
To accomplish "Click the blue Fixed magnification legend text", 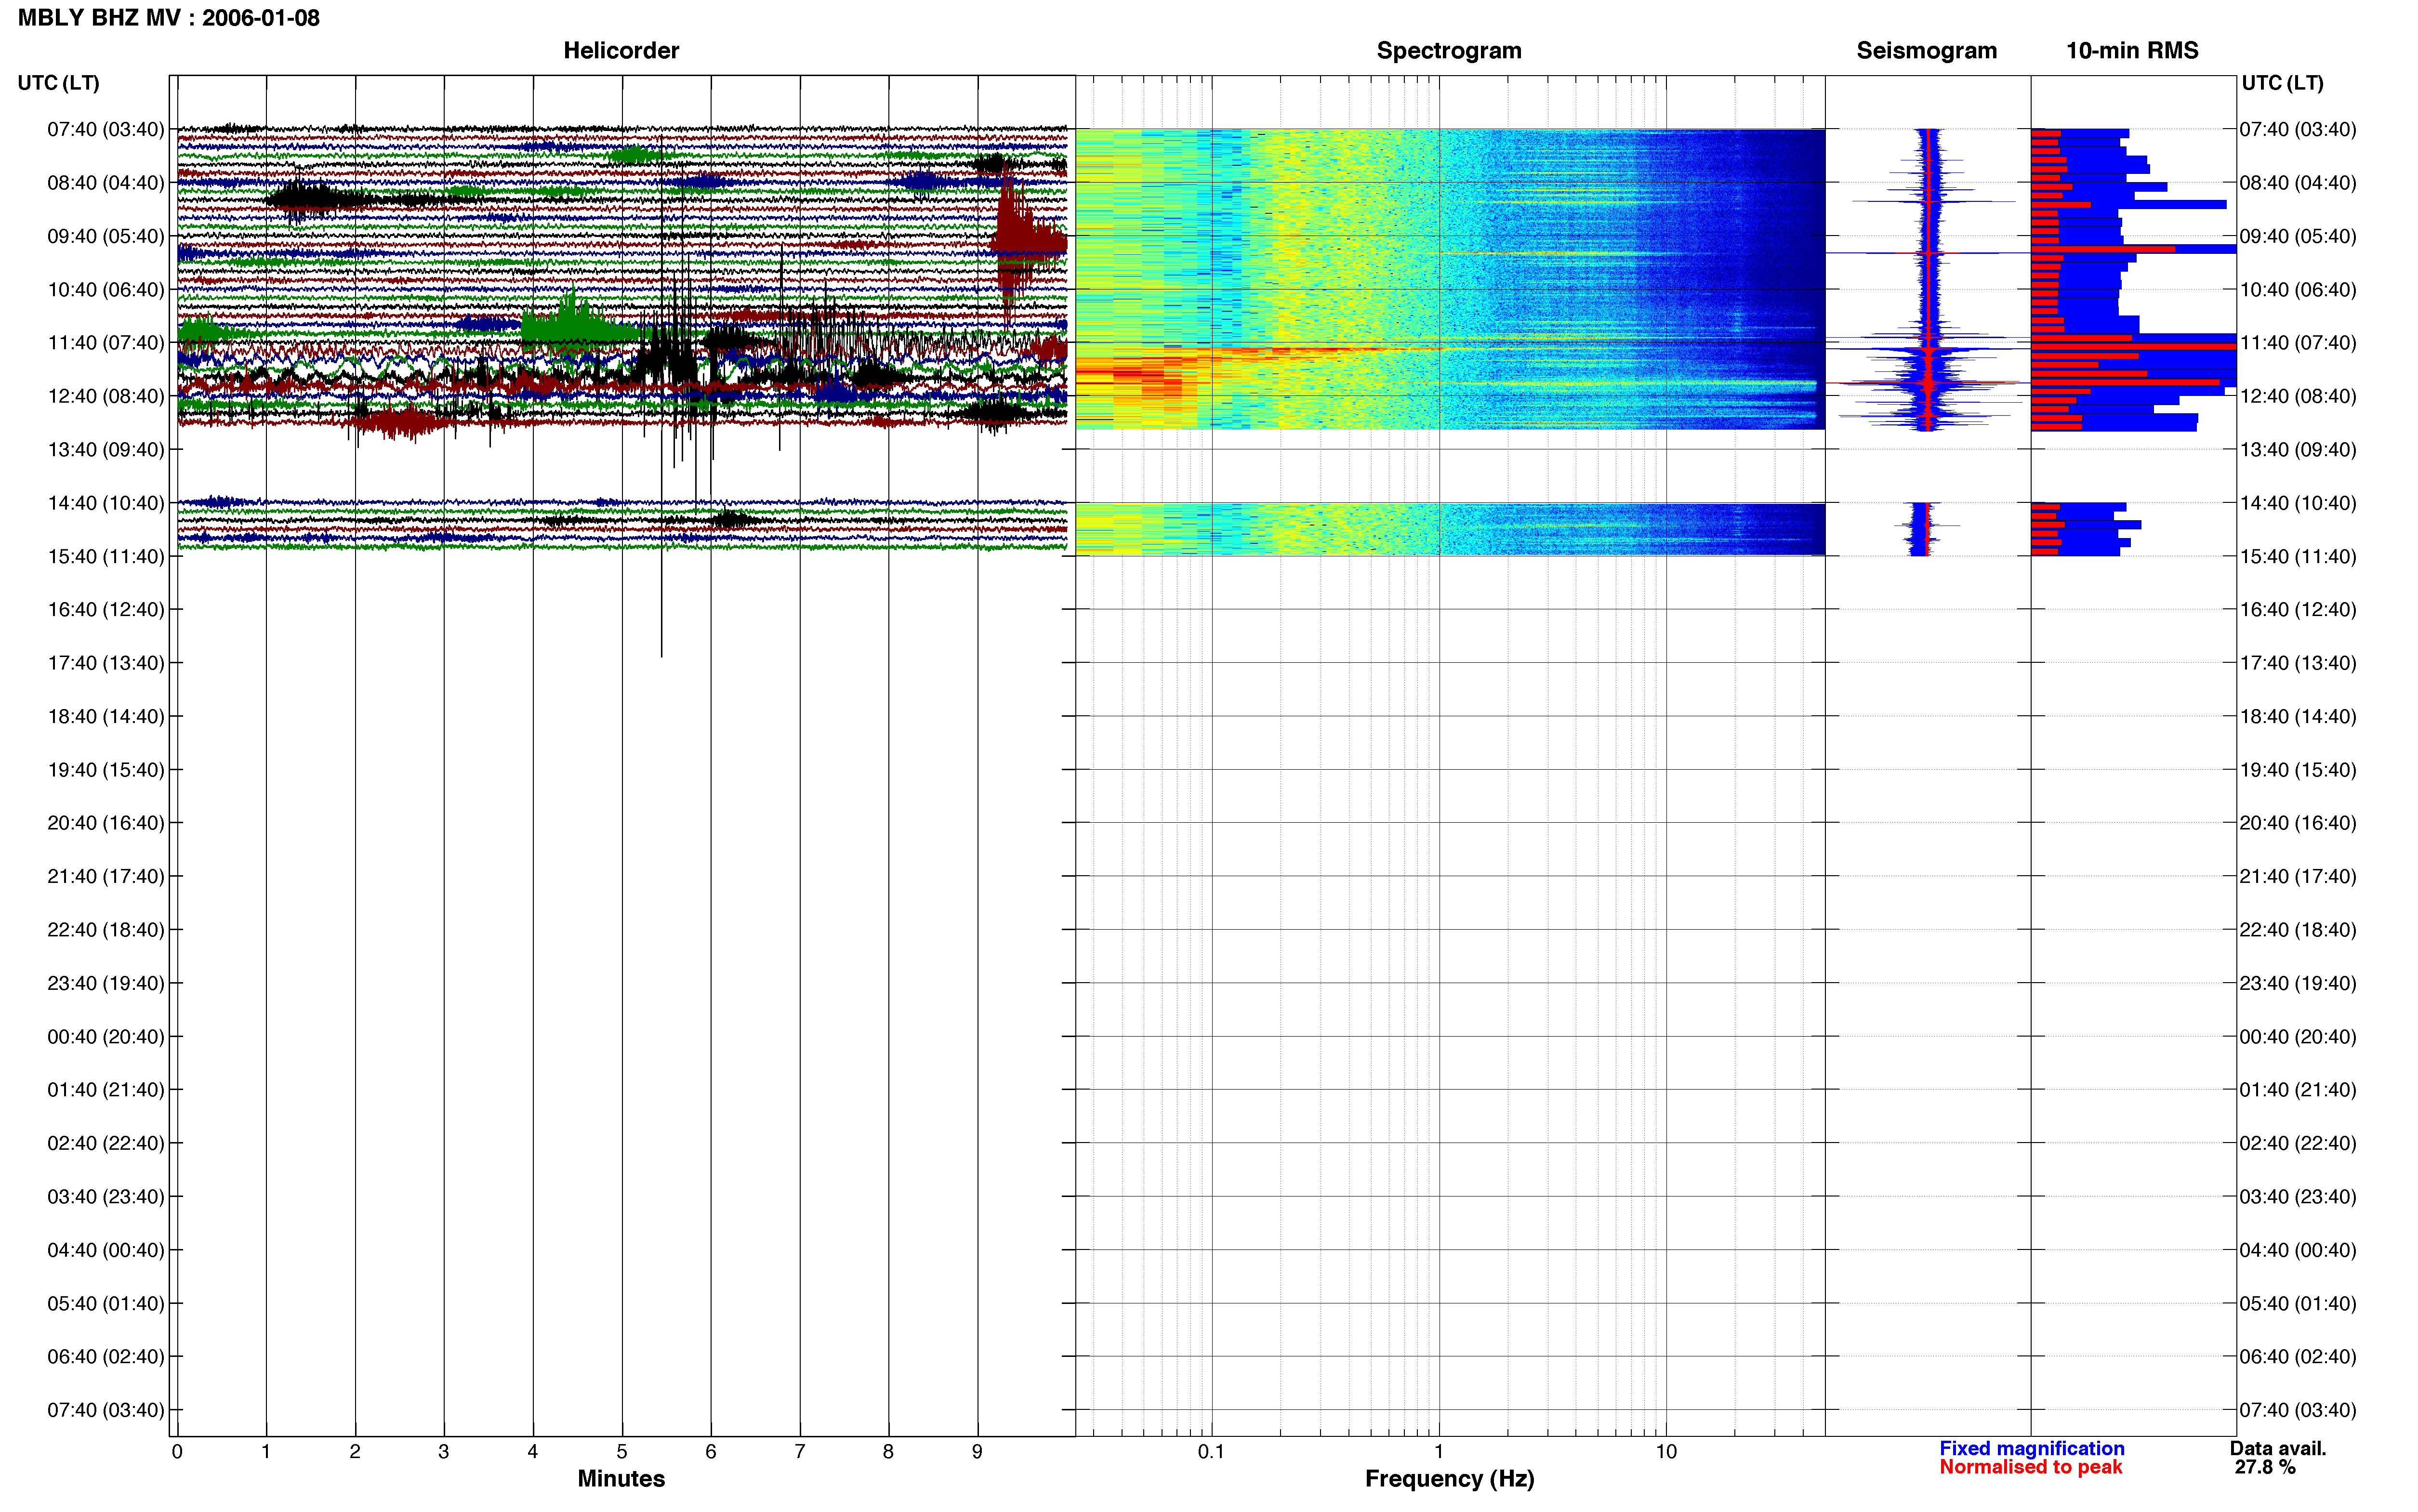I will pos(2031,1448).
